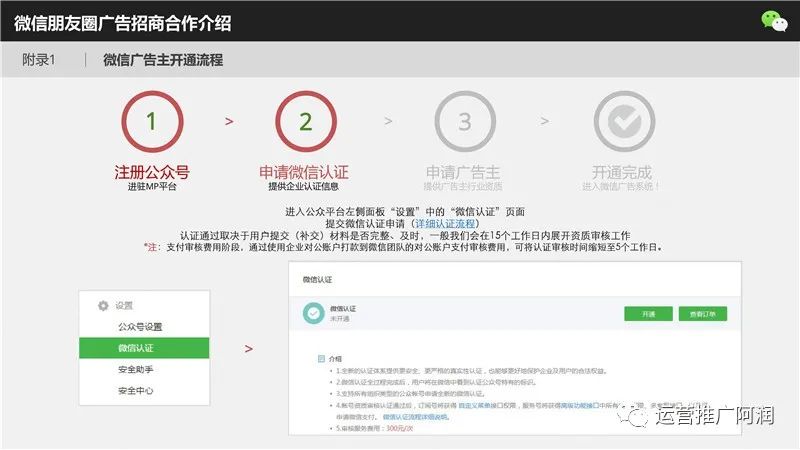Open the 详细认证流程 link

445,223
